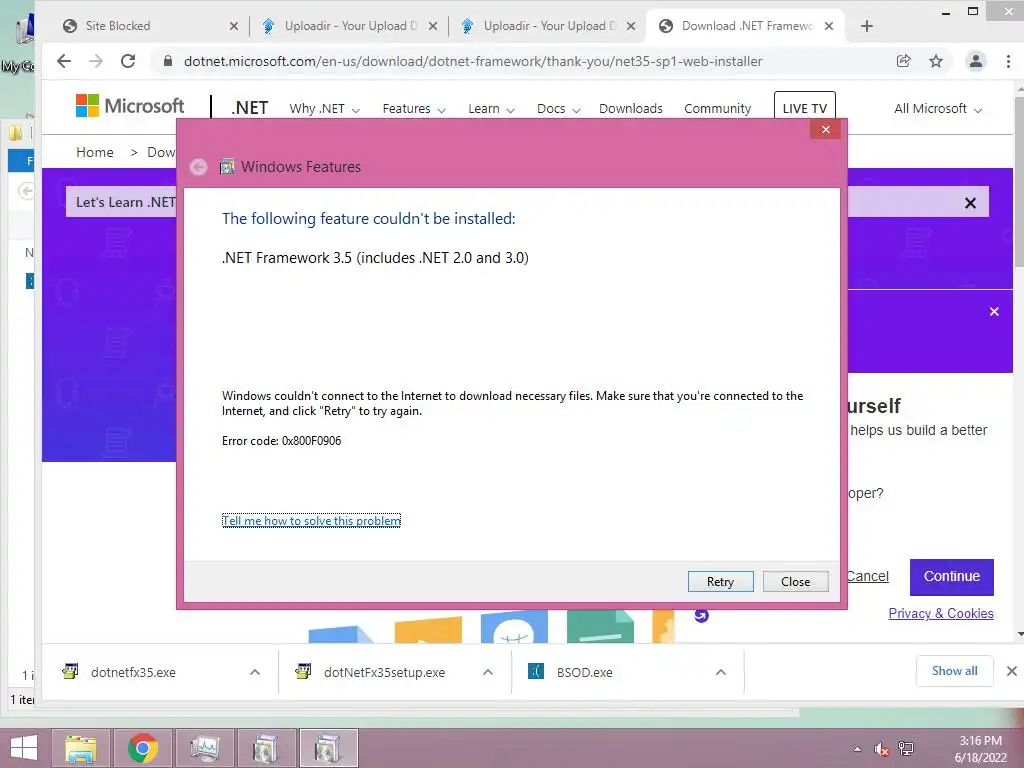The width and height of the screenshot is (1024, 768).
Task: Click the taskbar clock and date
Action: click(980, 749)
